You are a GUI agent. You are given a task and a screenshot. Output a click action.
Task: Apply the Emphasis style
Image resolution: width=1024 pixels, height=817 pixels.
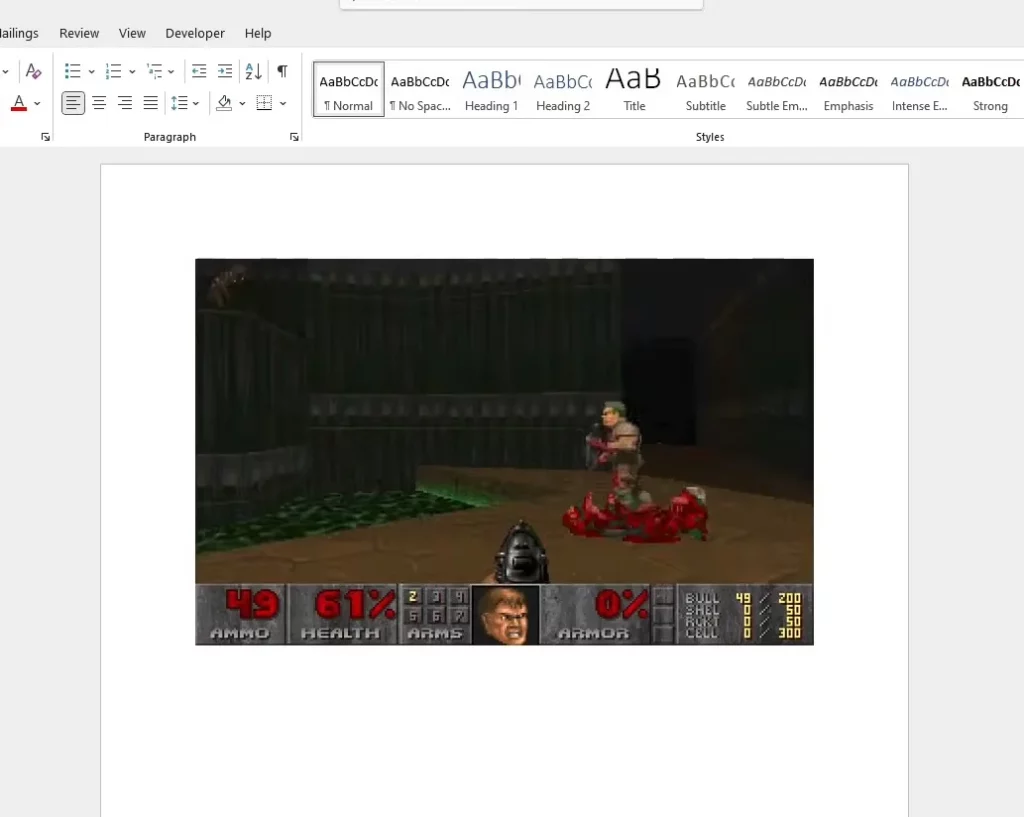point(848,89)
